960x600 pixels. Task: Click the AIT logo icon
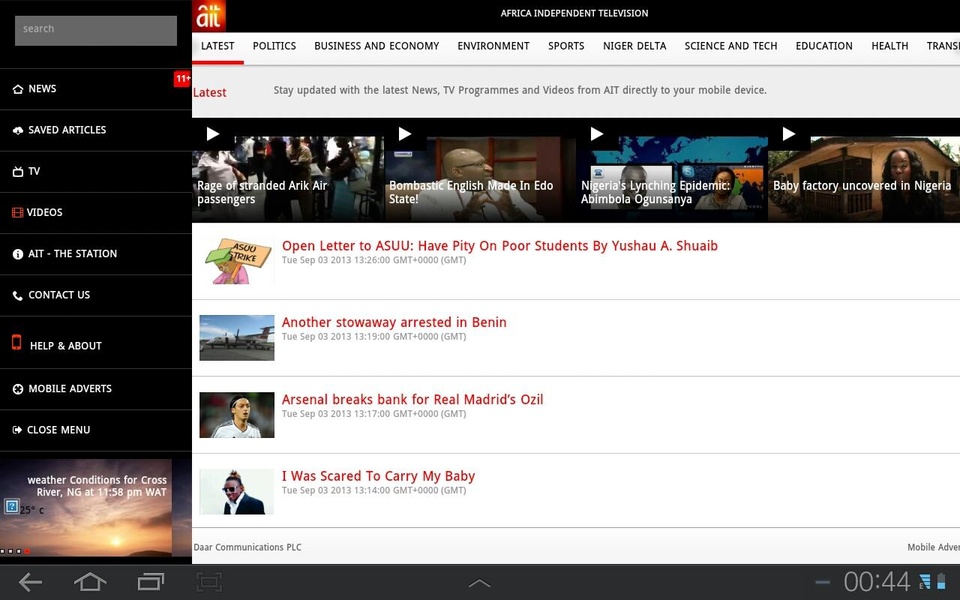pos(209,15)
